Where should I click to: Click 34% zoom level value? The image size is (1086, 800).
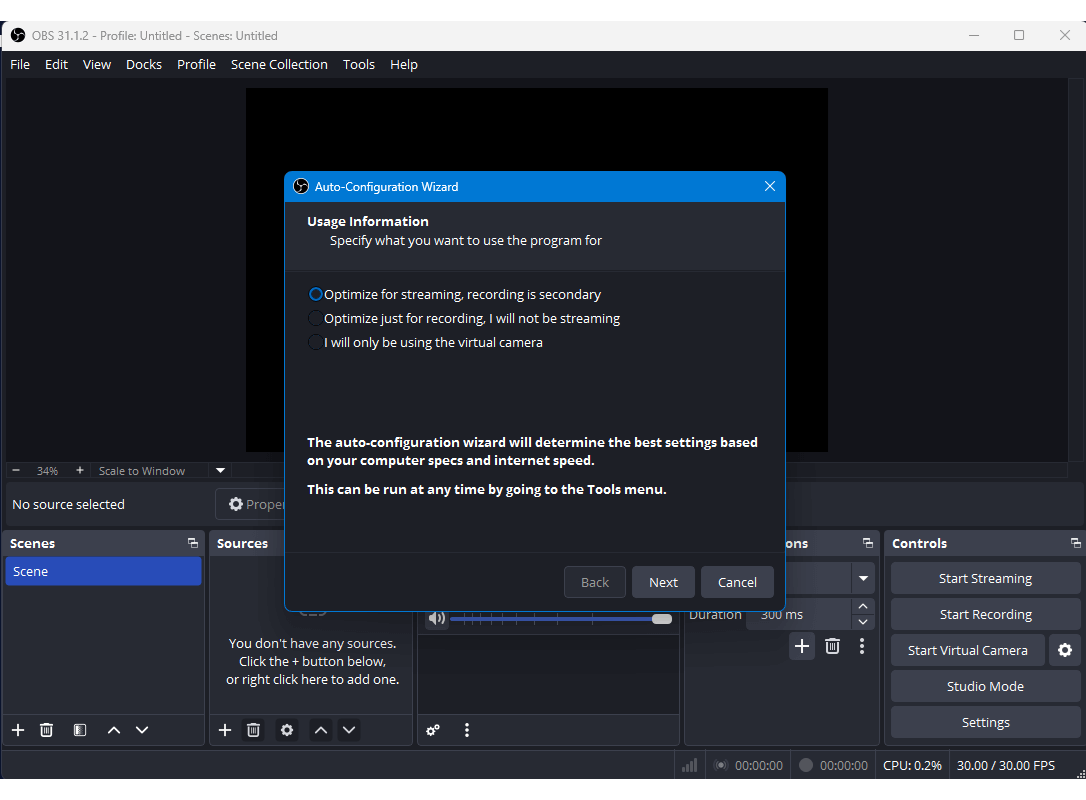click(47, 471)
